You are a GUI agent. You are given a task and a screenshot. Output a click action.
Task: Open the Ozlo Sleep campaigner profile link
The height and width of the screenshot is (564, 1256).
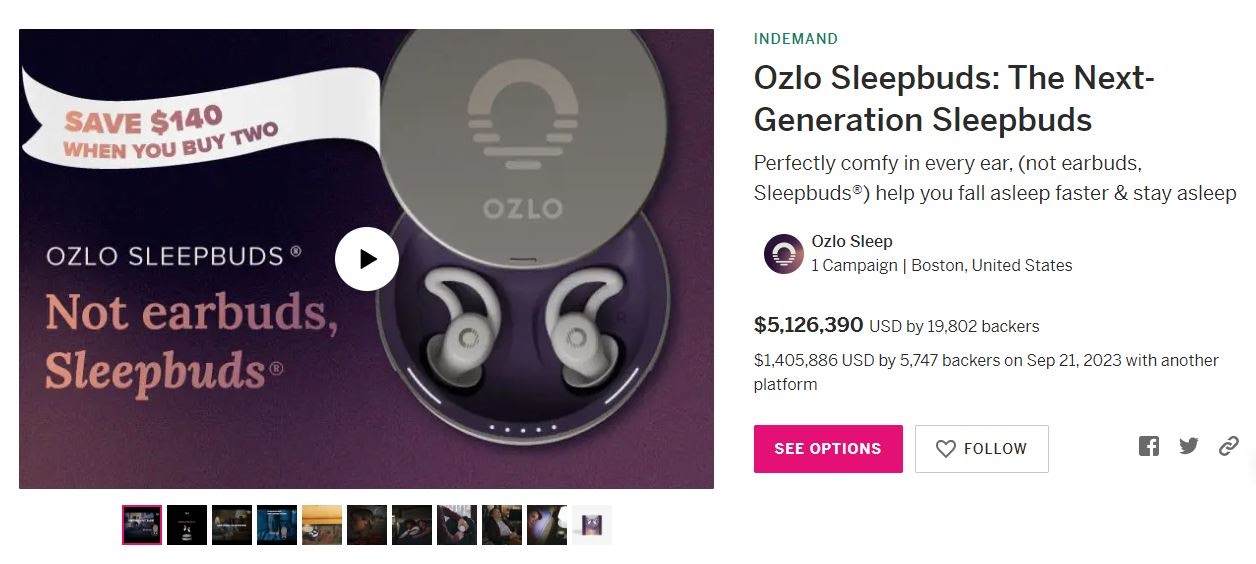pyautogui.click(x=852, y=241)
